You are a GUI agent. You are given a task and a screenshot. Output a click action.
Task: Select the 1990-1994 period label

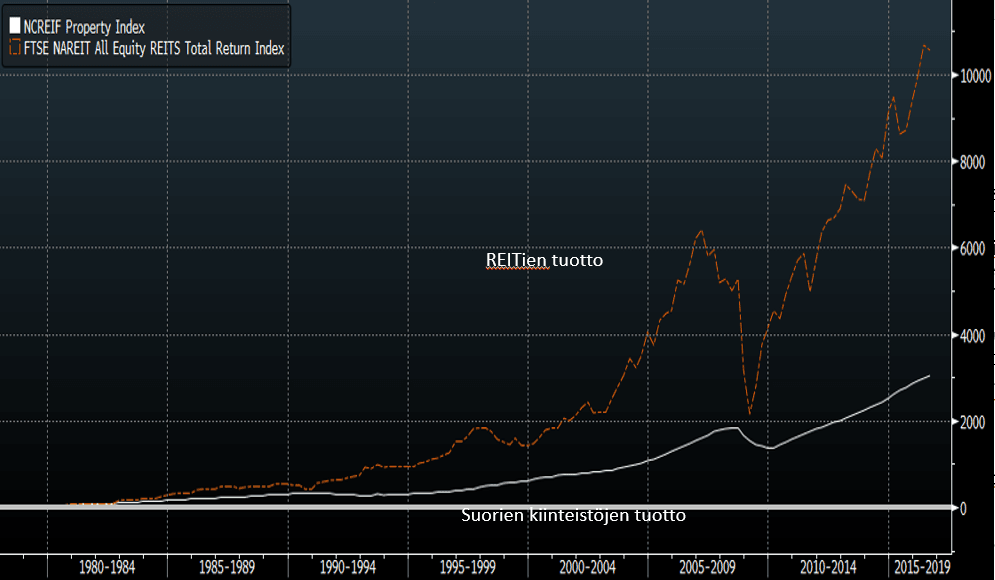(x=347, y=567)
